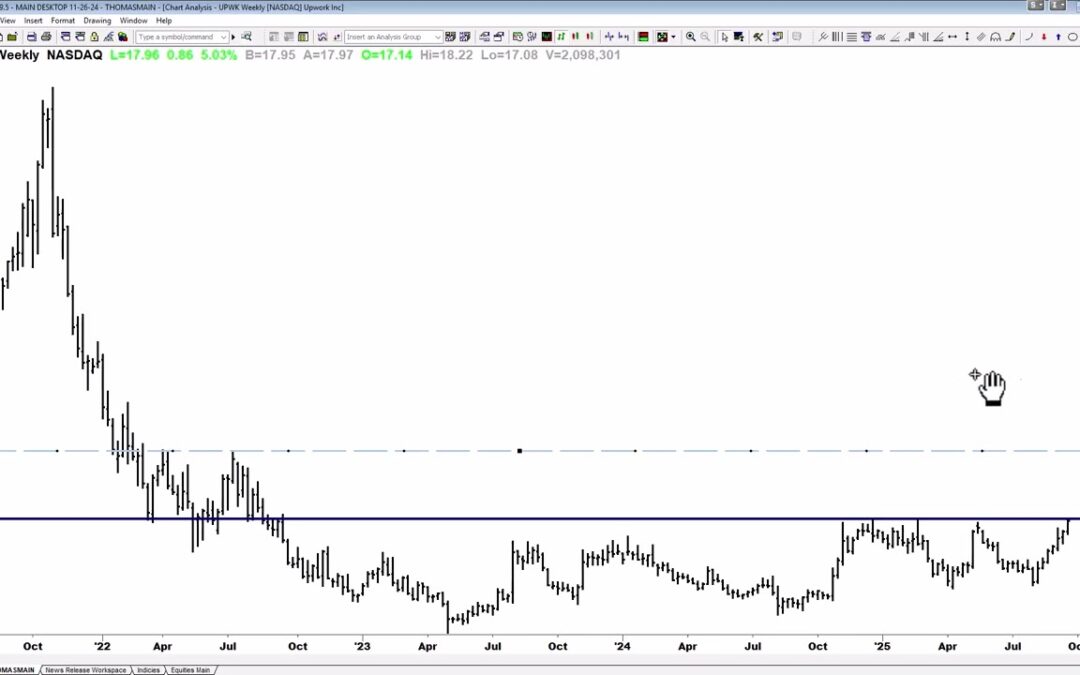Open the Format menu
This screenshot has width=1080, height=675.
coord(63,20)
